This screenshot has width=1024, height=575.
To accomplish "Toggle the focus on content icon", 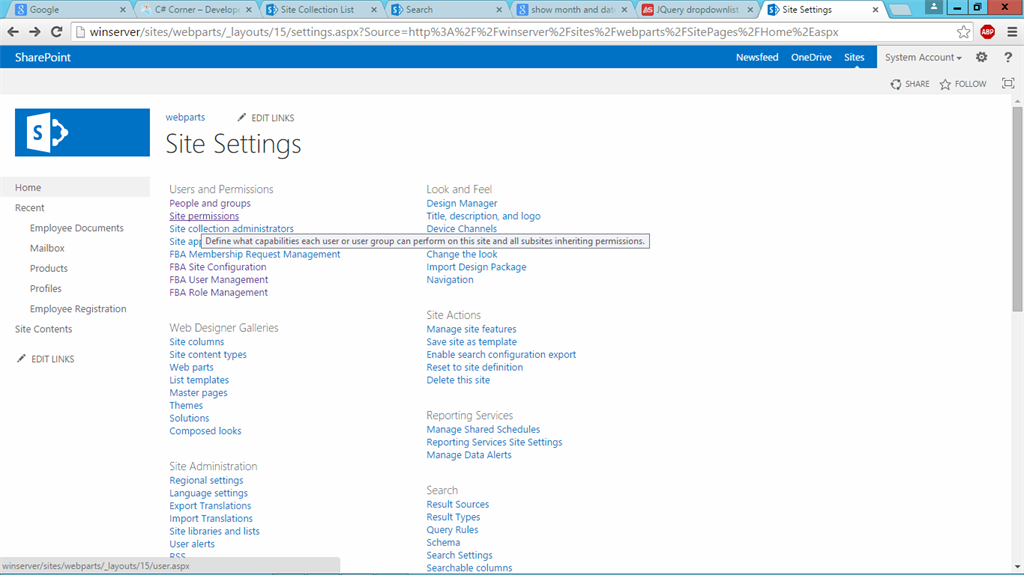I will [1007, 84].
